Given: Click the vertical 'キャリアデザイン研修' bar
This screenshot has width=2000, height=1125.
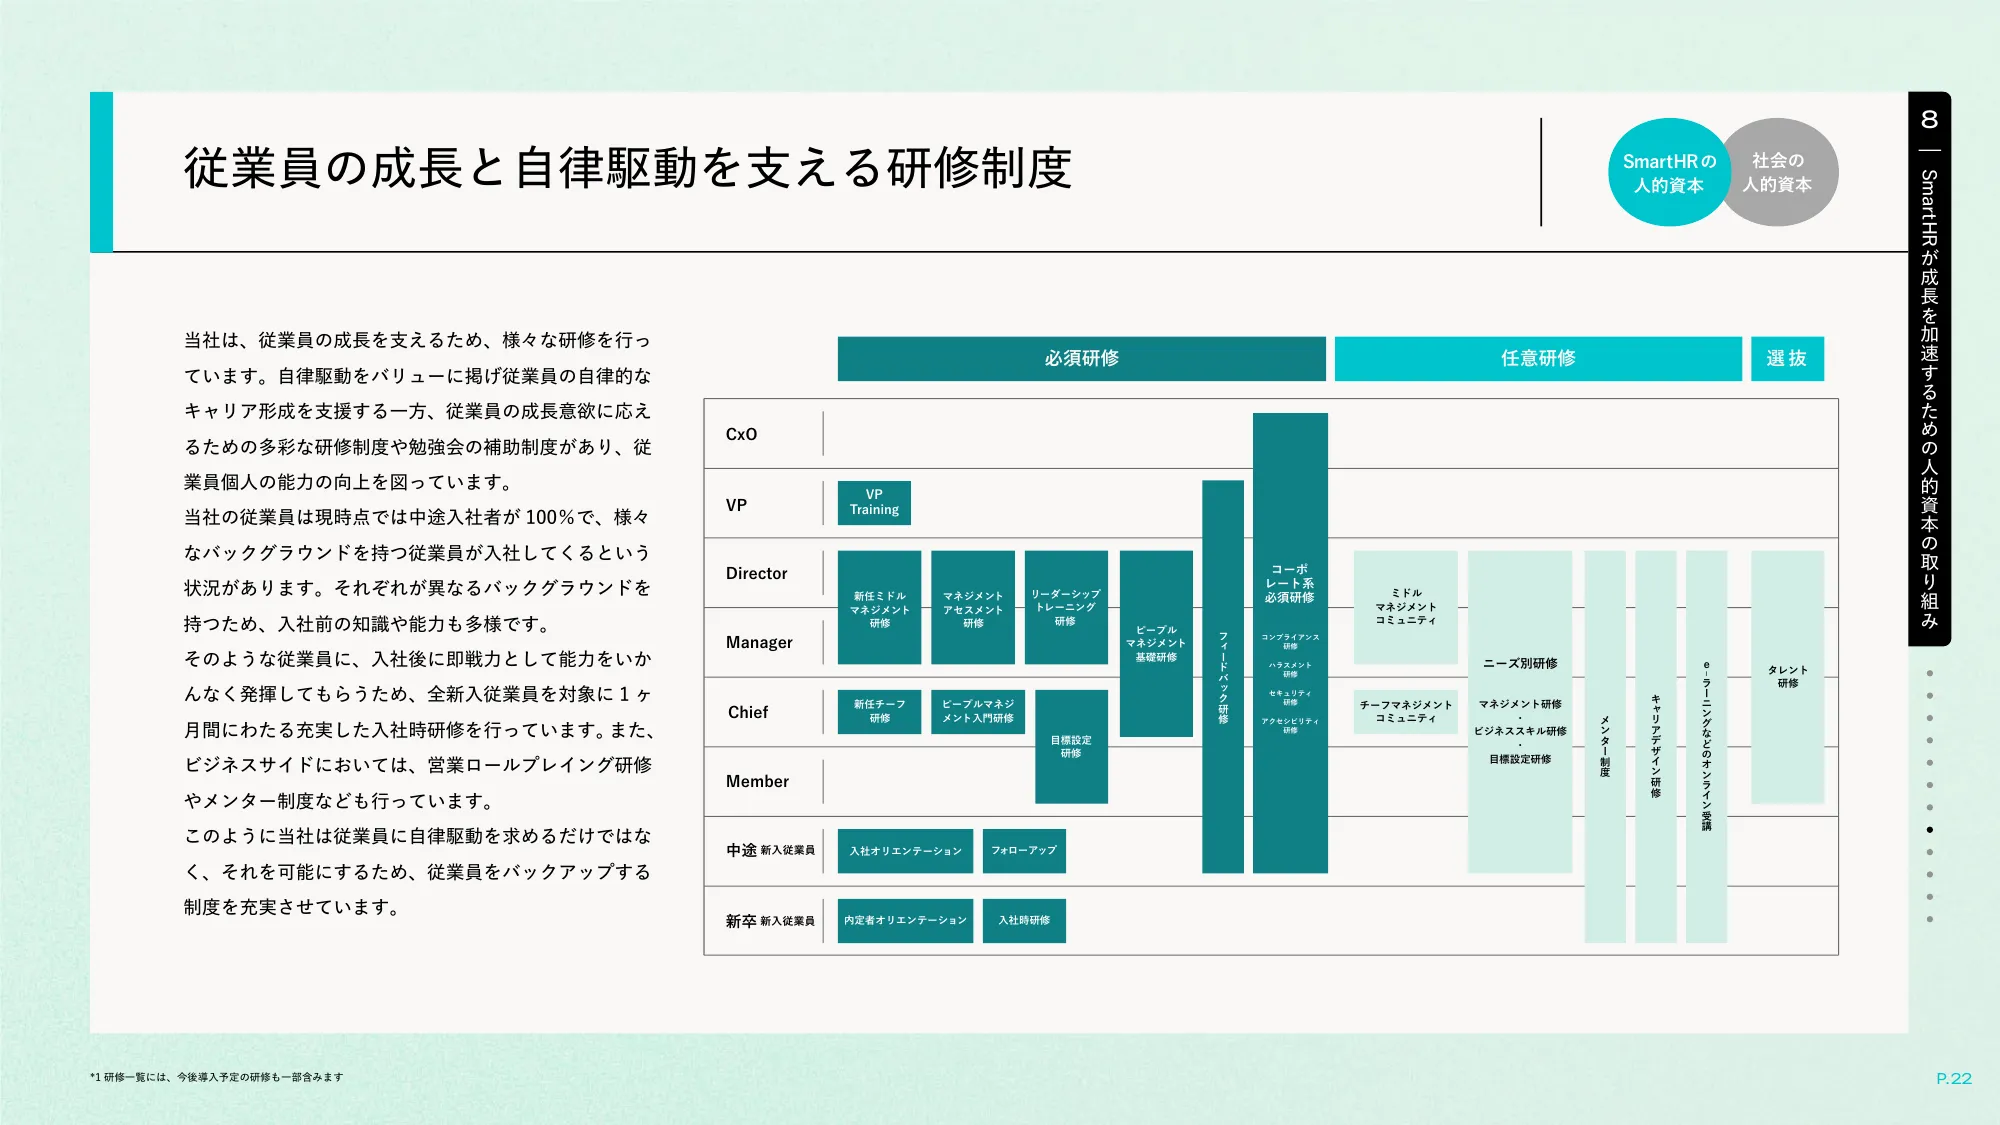Looking at the screenshot, I should (x=1656, y=746).
